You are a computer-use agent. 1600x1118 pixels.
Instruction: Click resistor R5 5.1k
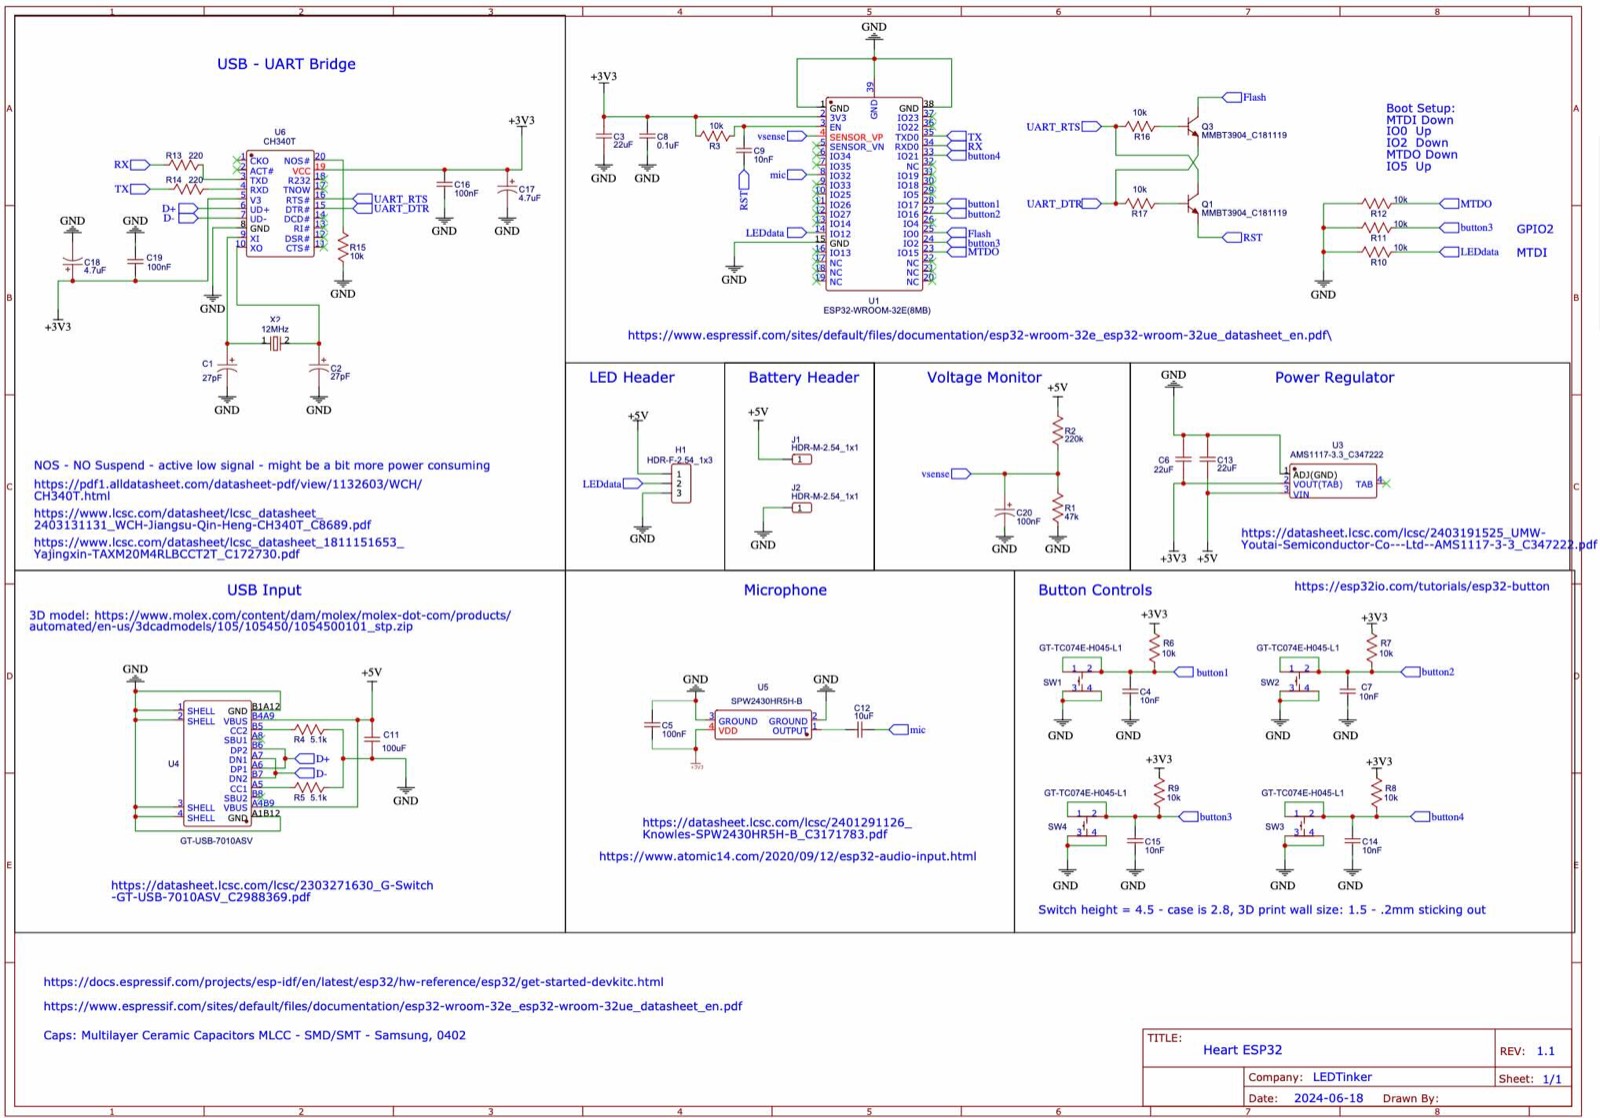pos(309,788)
